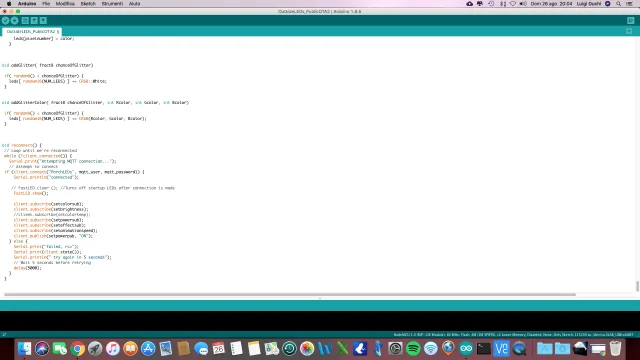
Task: Open Google Chrome from the Dock
Action: point(78,349)
